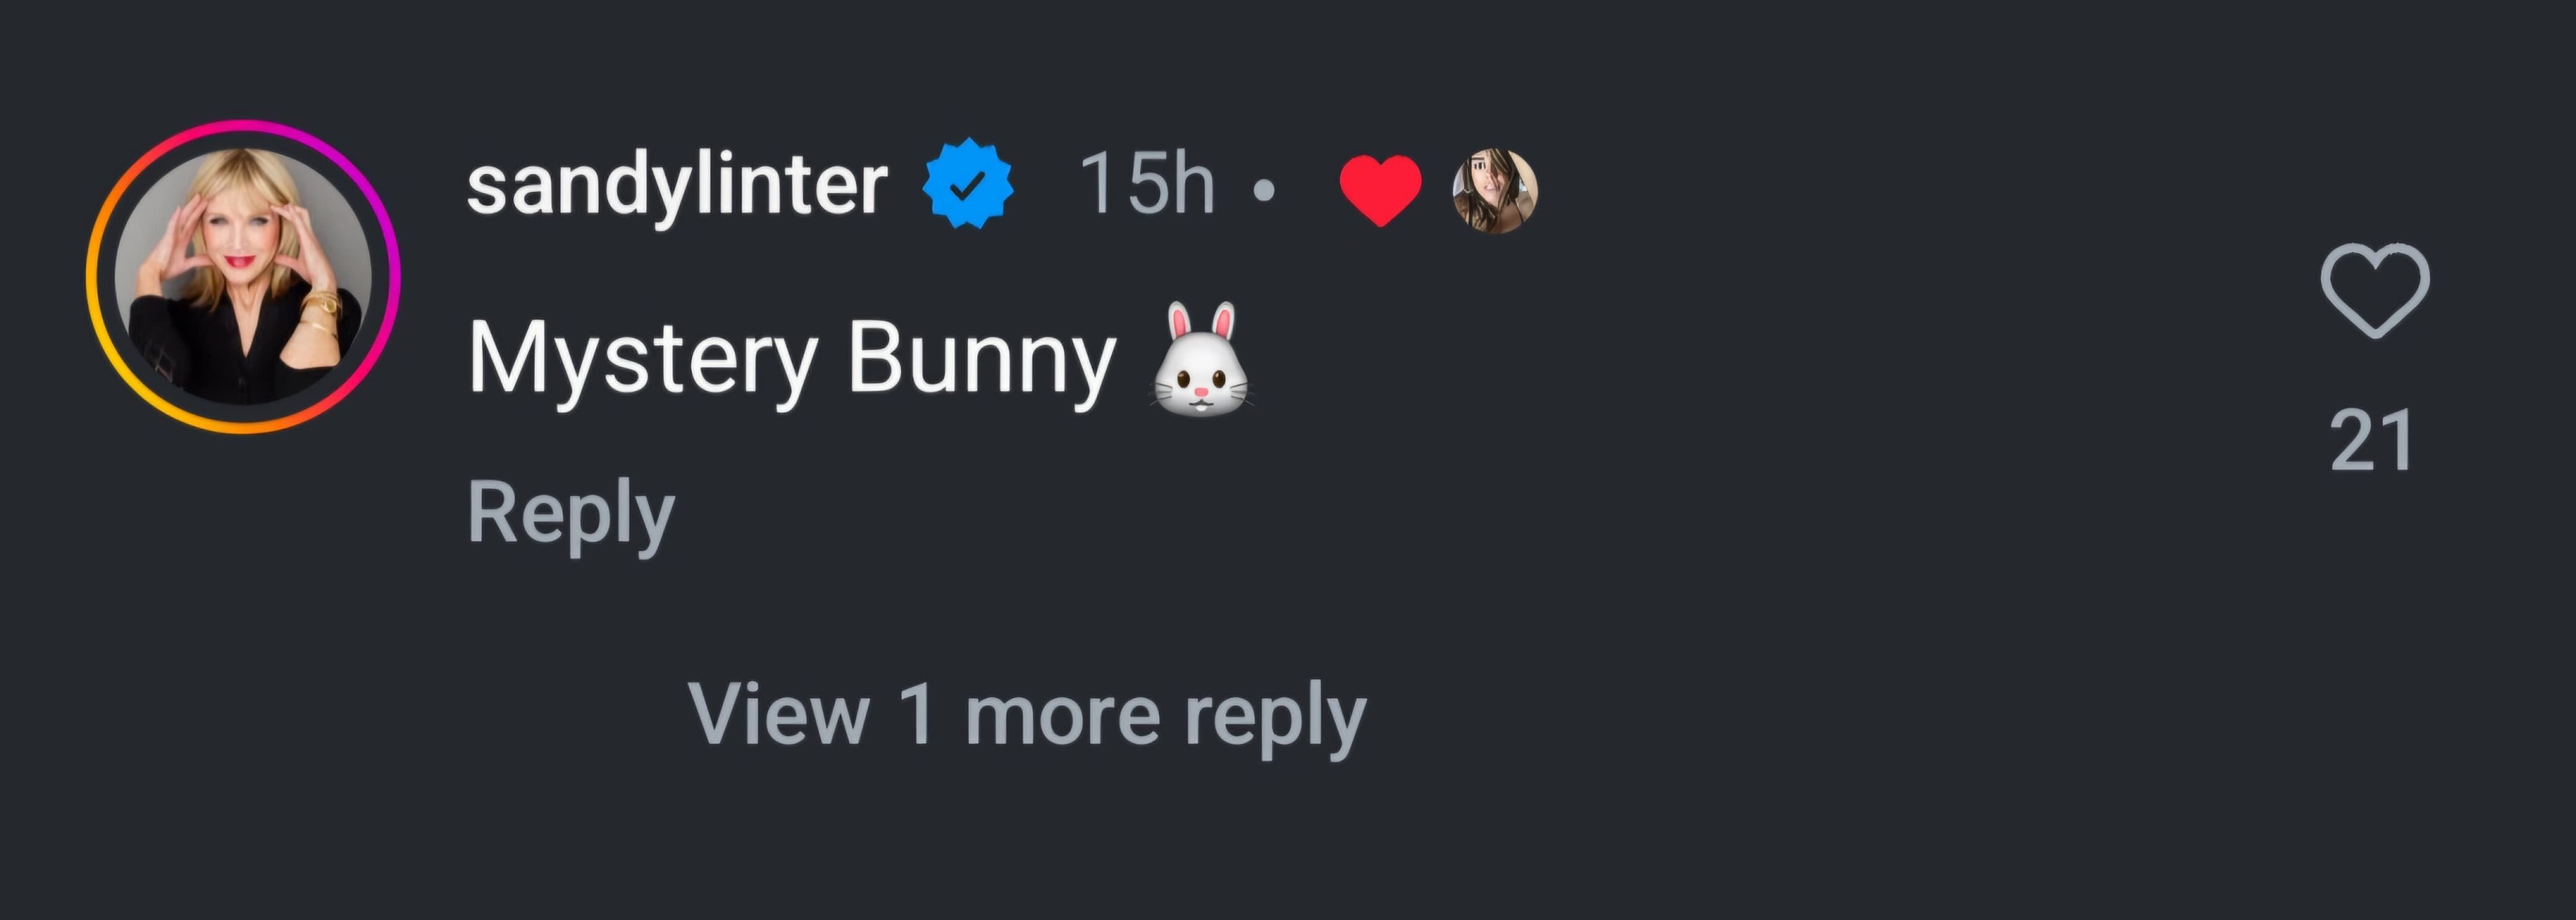
Task: Click the white checkmark inside the verified badge
Action: click(x=967, y=185)
